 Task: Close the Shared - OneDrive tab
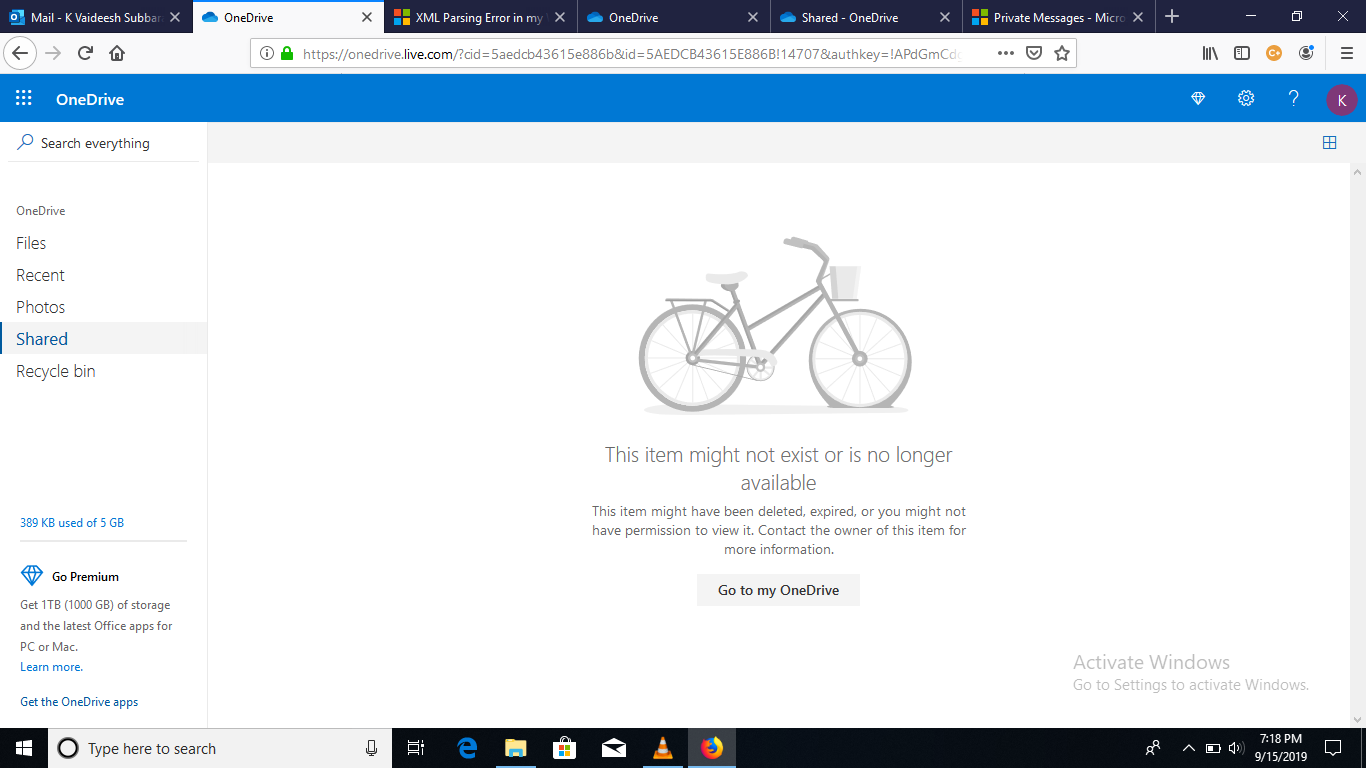[944, 17]
